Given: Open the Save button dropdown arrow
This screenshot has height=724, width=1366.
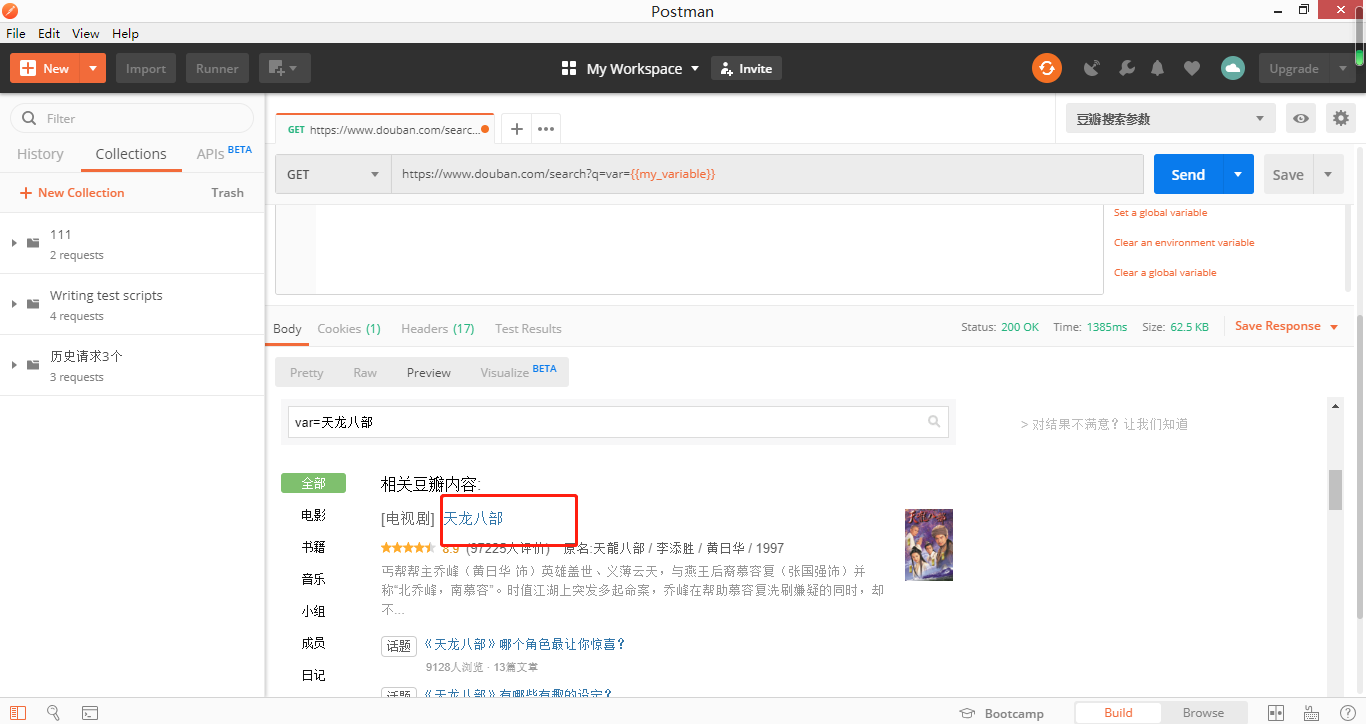Looking at the screenshot, I should [1328, 174].
